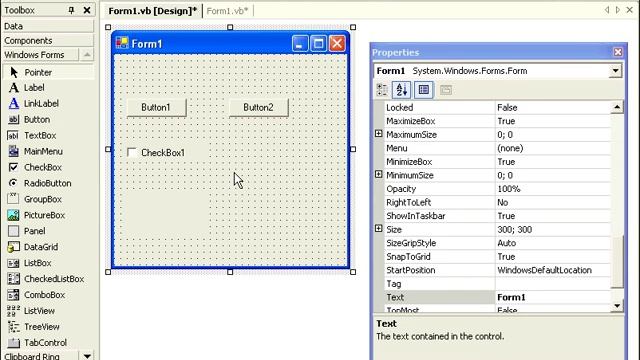This screenshot has width=640, height=360.
Task: Open the Data toolbox tab
Action: (48, 26)
